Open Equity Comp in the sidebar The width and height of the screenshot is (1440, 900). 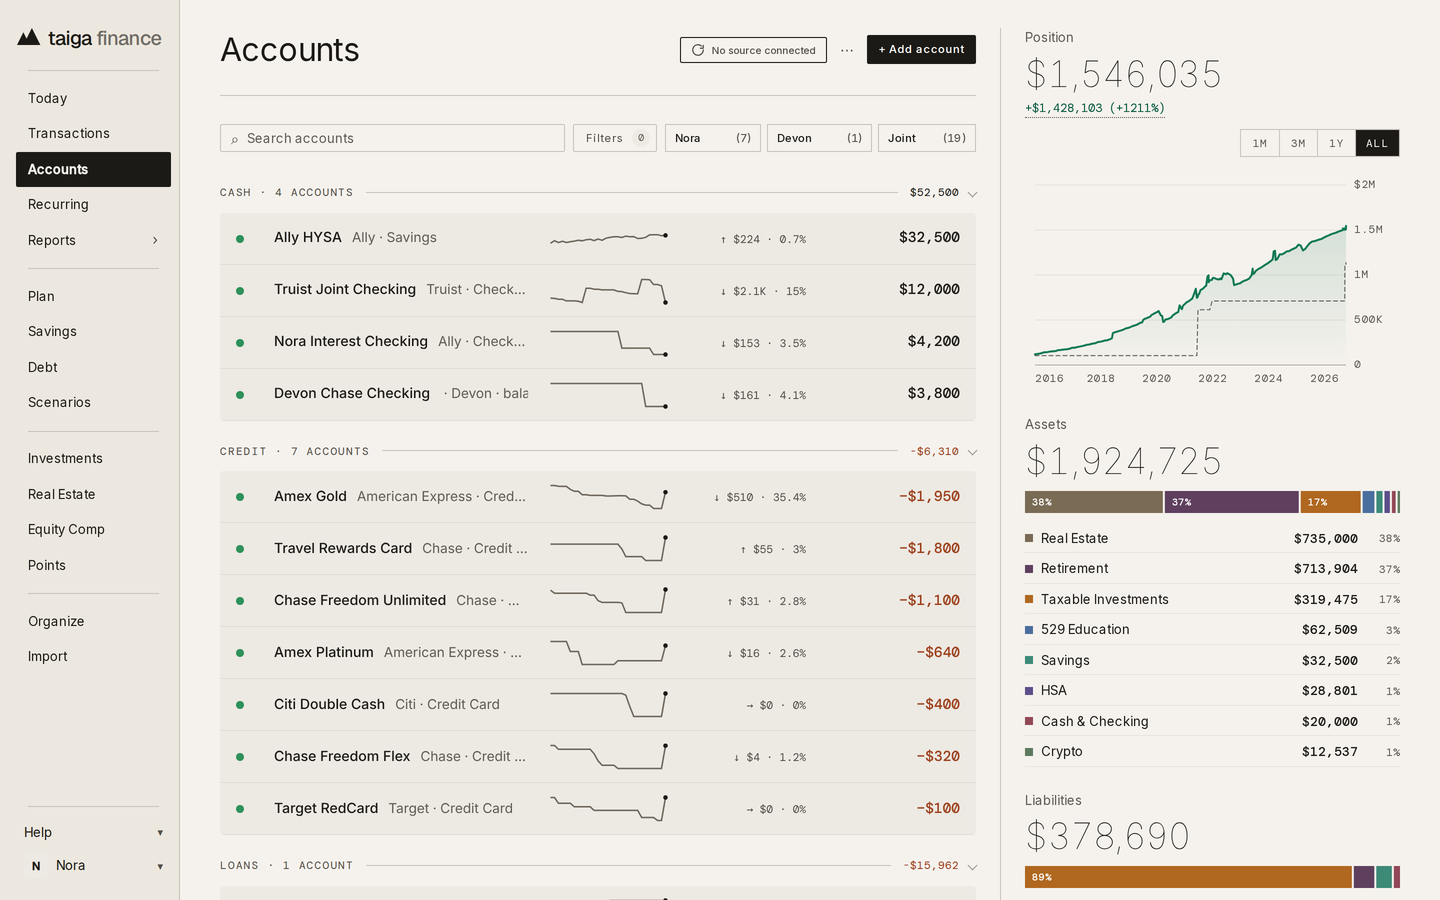coord(93,529)
